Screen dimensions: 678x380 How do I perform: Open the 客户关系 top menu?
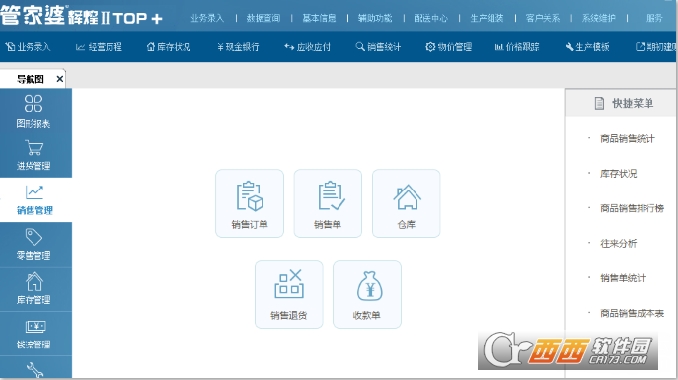tap(543, 18)
